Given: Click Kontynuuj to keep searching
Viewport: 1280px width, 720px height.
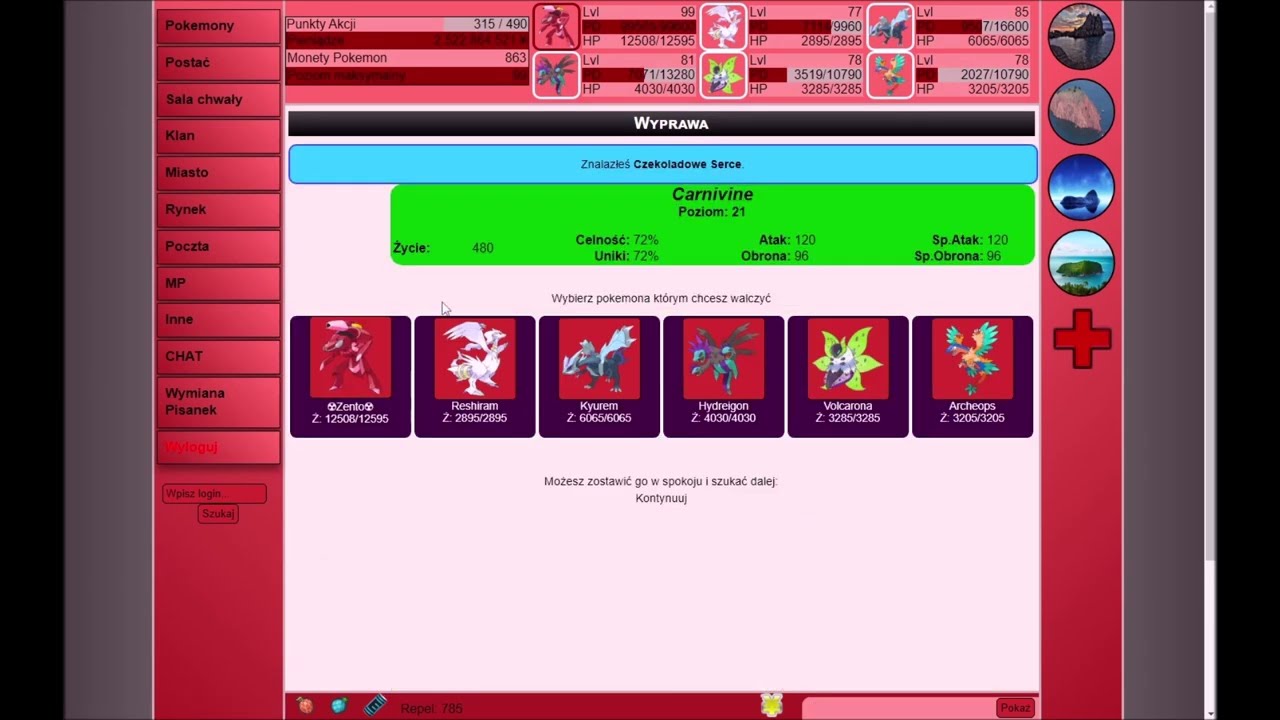Looking at the screenshot, I should tap(661, 498).
